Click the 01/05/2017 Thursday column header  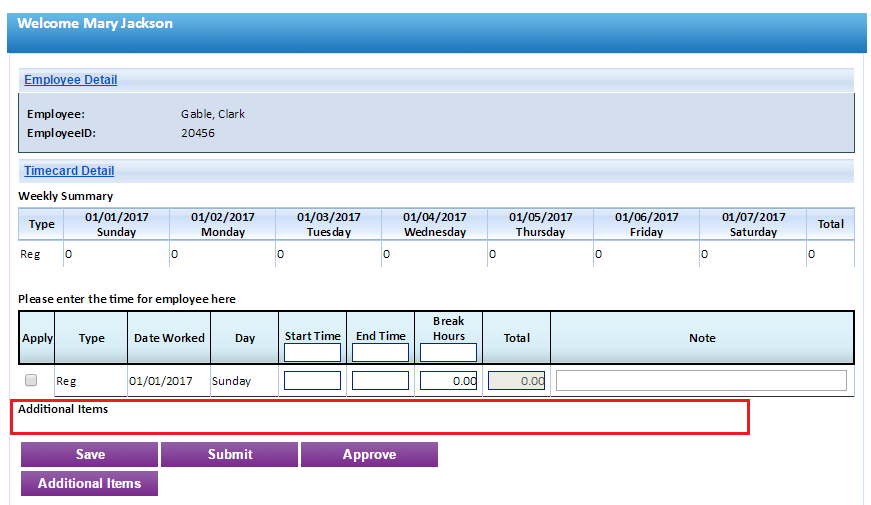540,224
